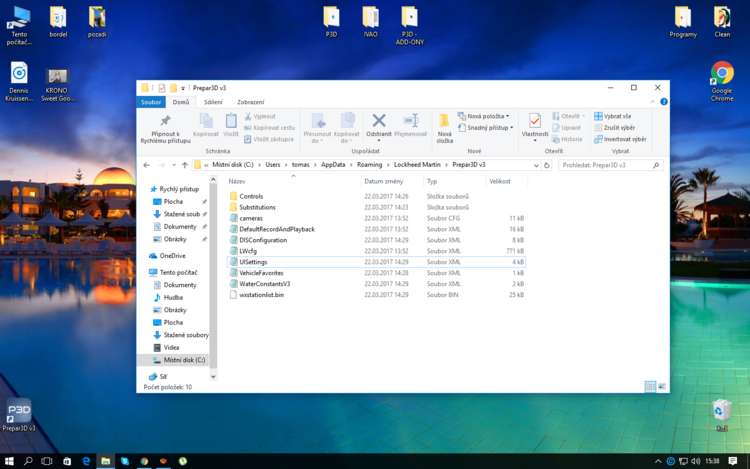750x469 pixels.
Task: Open Quick Access Toolbar customize arrow
Action: [x=183, y=88]
